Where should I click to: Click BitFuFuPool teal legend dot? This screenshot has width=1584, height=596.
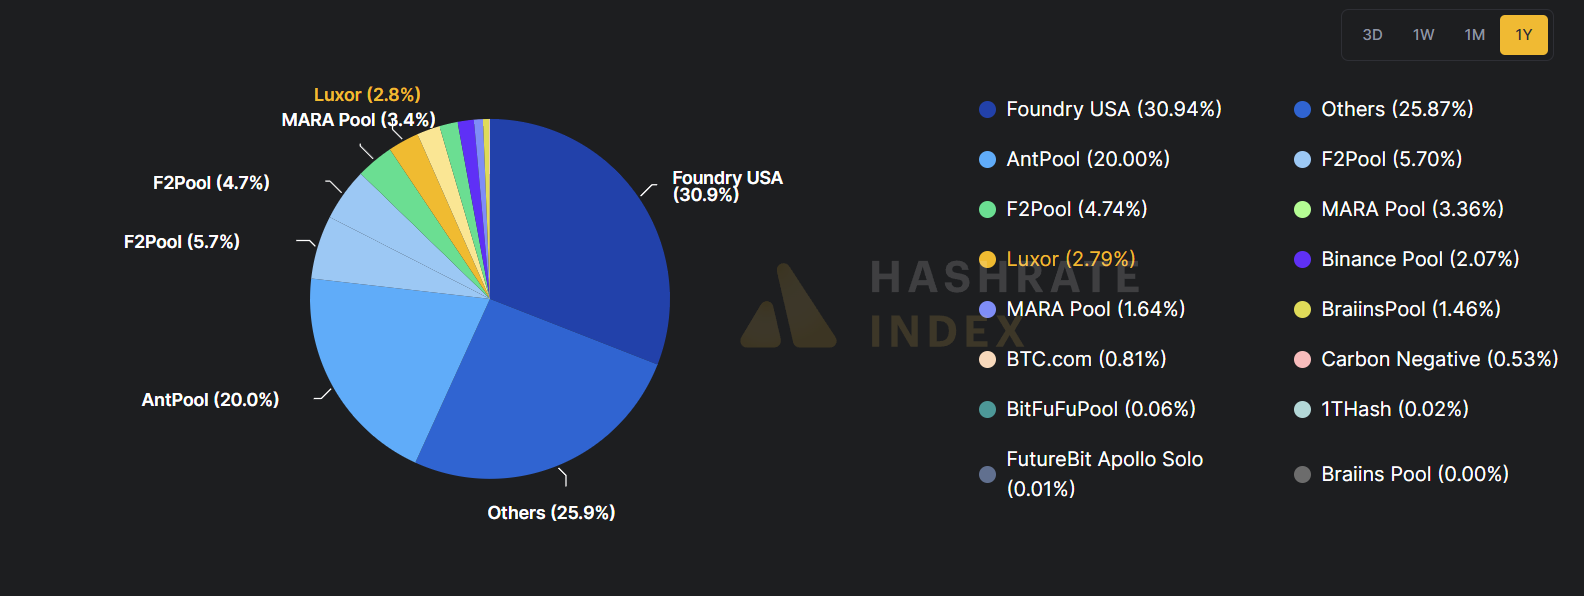tap(987, 409)
